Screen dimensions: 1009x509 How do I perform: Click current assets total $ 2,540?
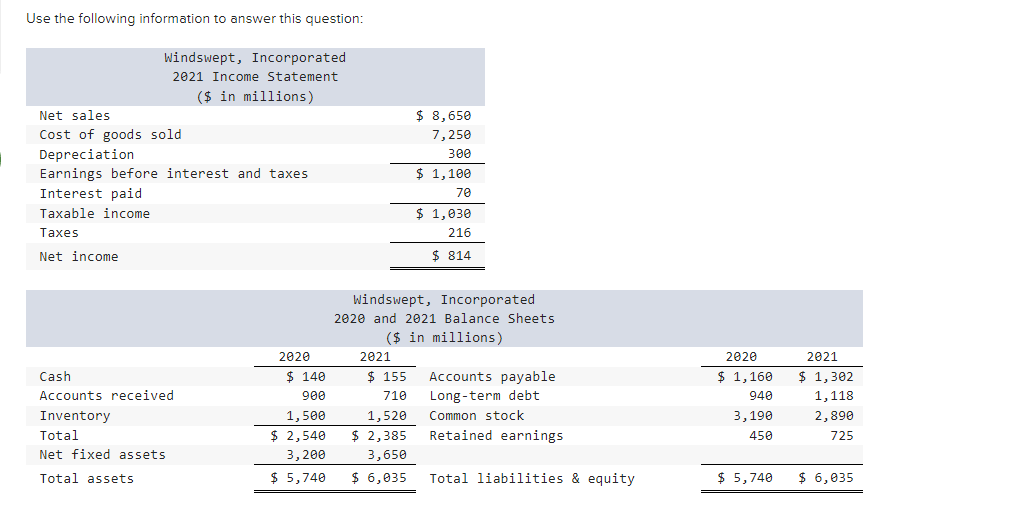pos(298,436)
